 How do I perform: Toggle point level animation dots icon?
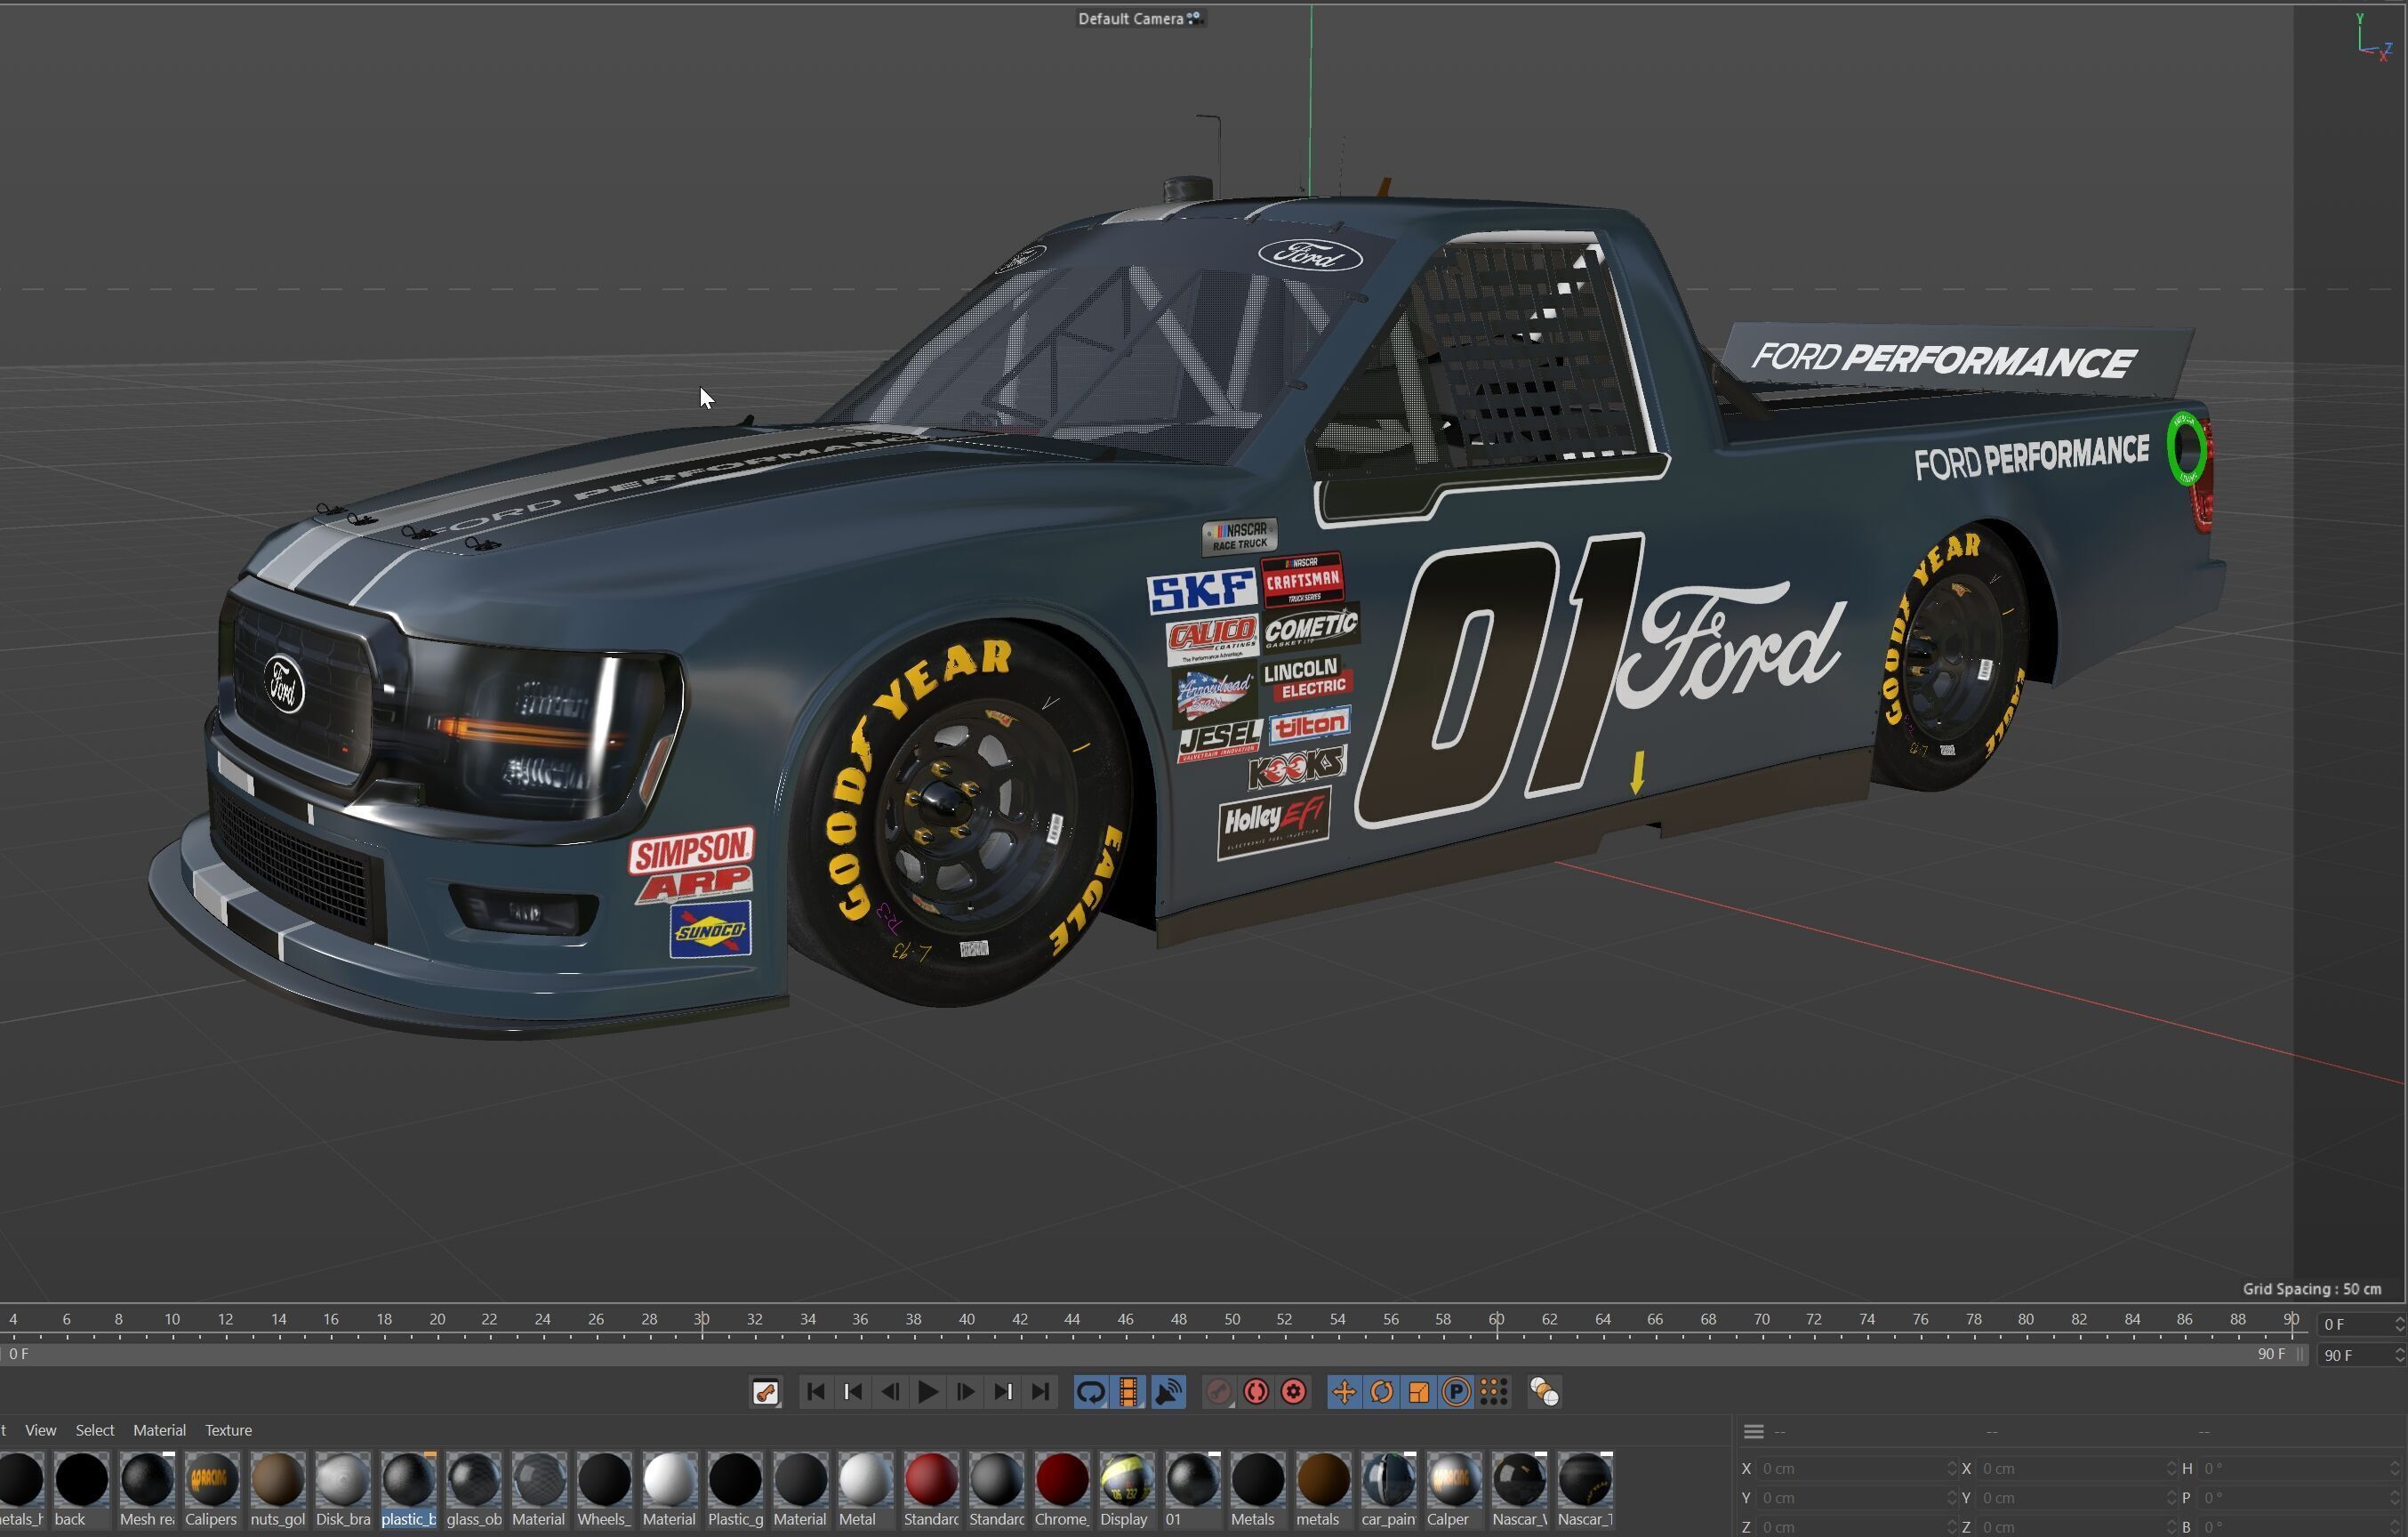(1494, 1392)
